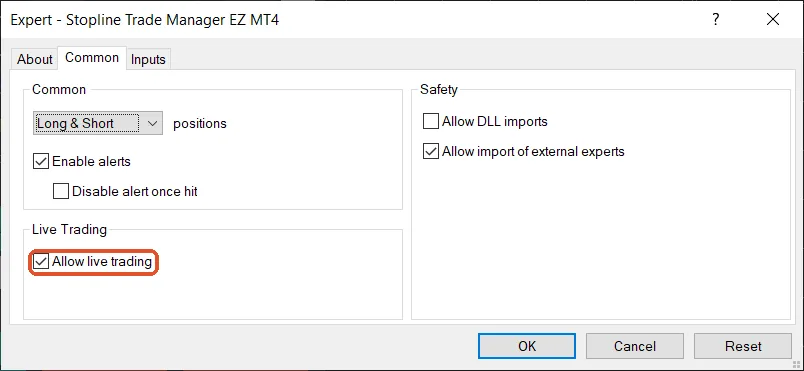Switch to the About tab
Image resolution: width=804 pixels, height=371 pixels.
35,59
